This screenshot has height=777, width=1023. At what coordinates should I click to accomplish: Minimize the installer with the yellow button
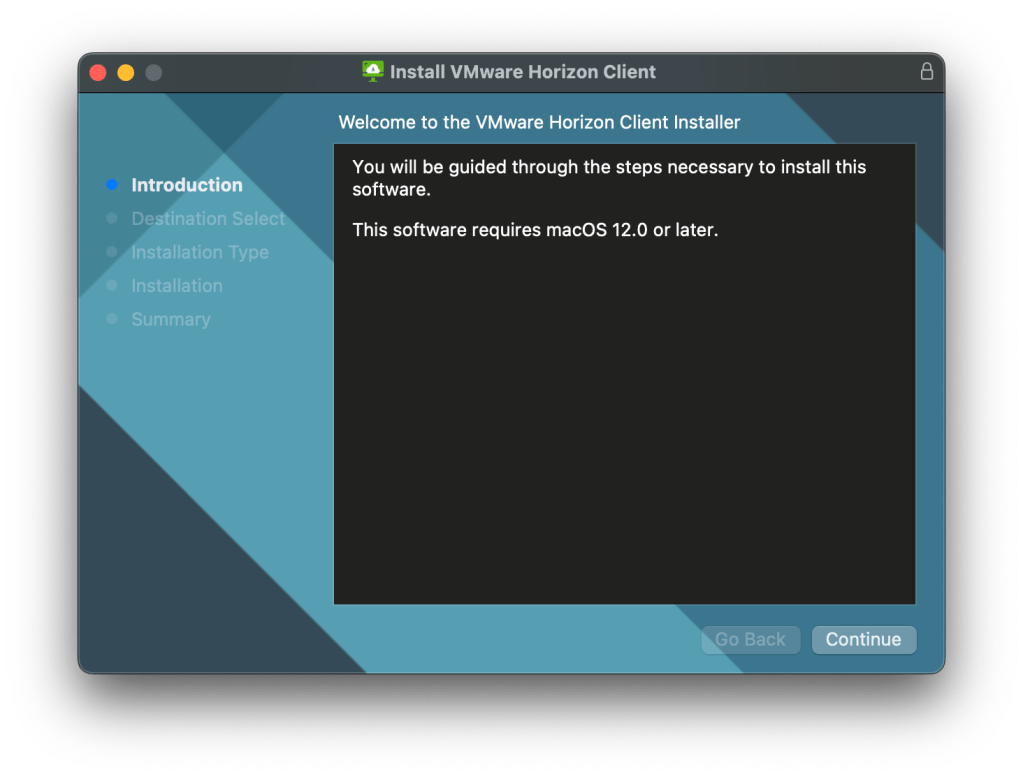tap(126, 72)
